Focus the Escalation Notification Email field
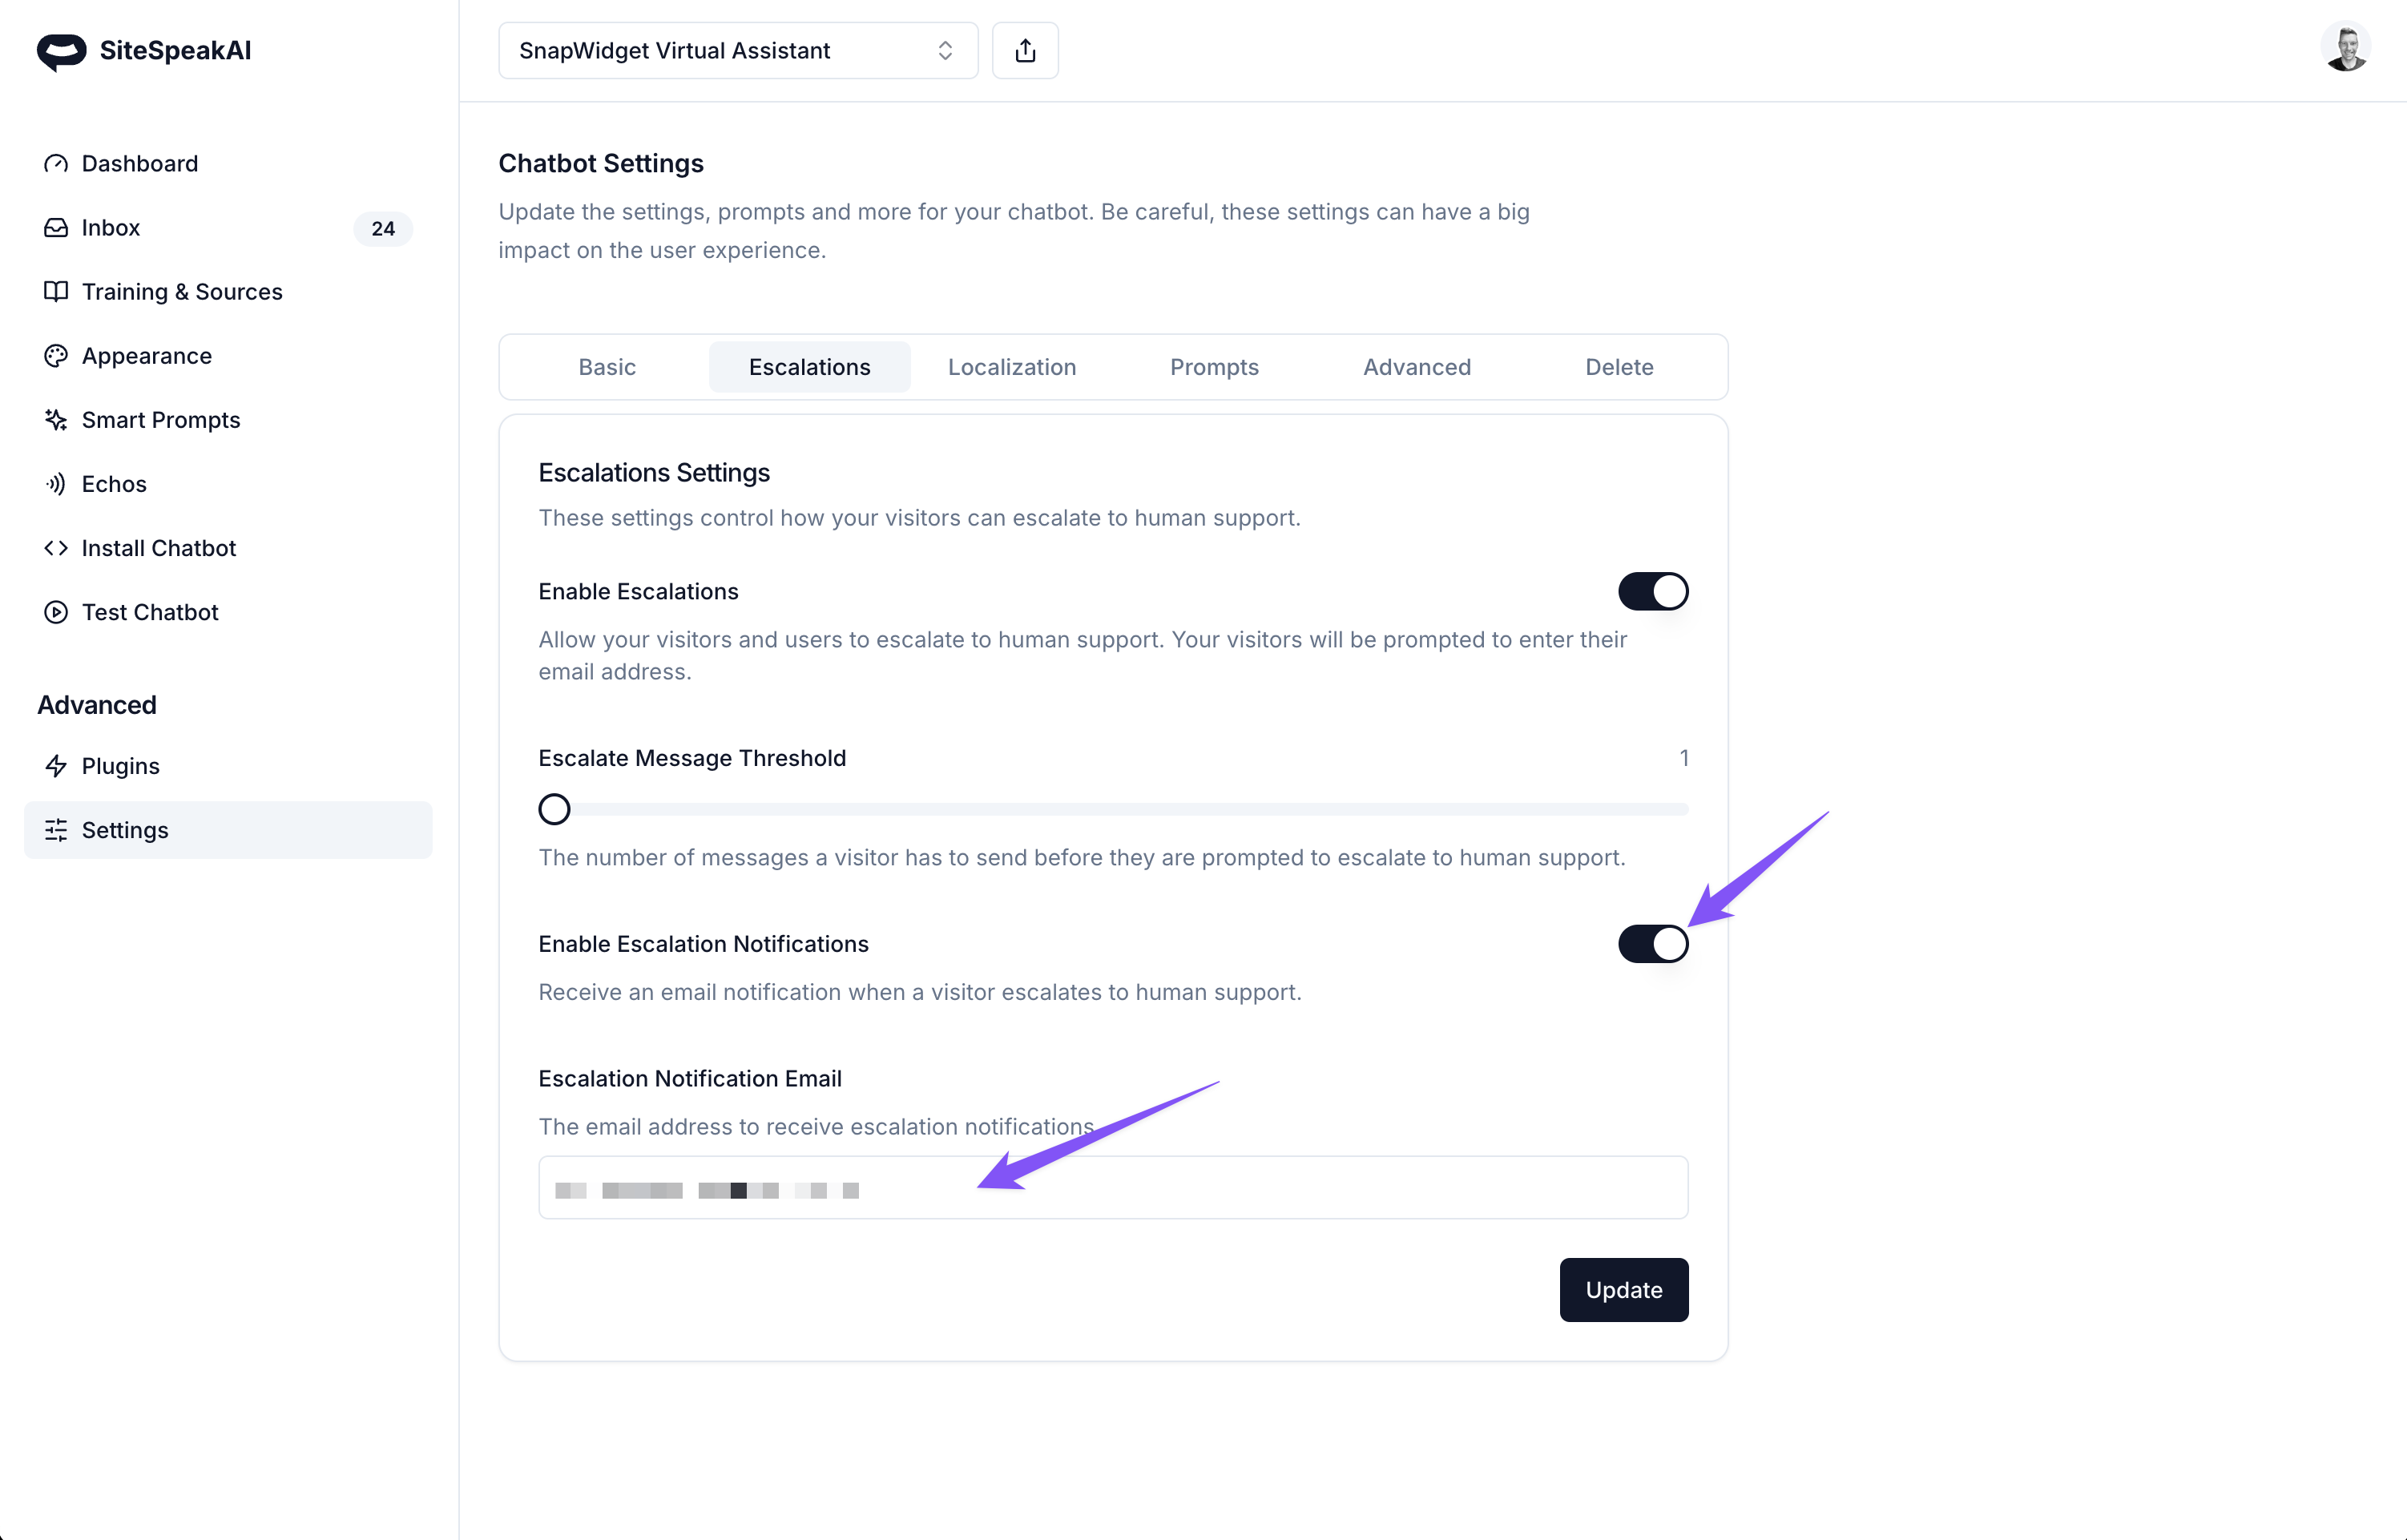The image size is (2407, 1540). coord(1113,1188)
